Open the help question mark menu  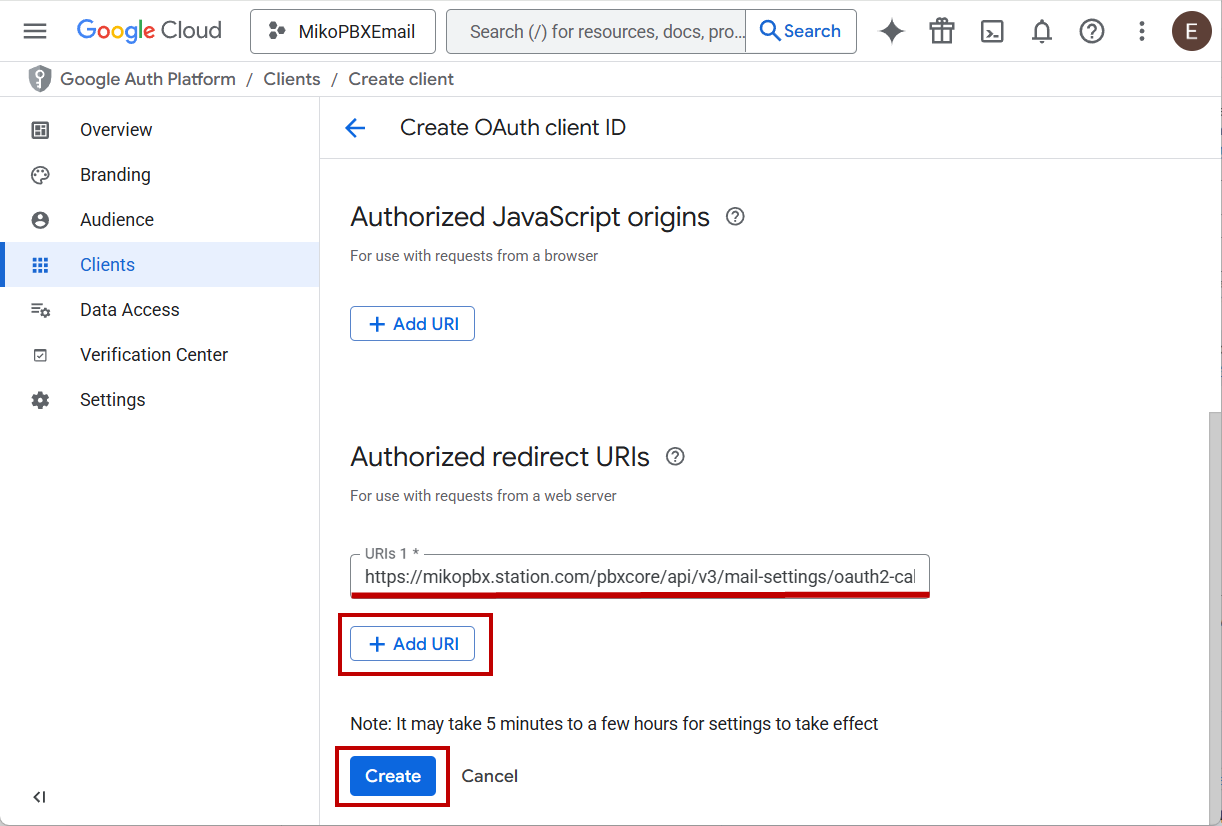pos(1092,31)
